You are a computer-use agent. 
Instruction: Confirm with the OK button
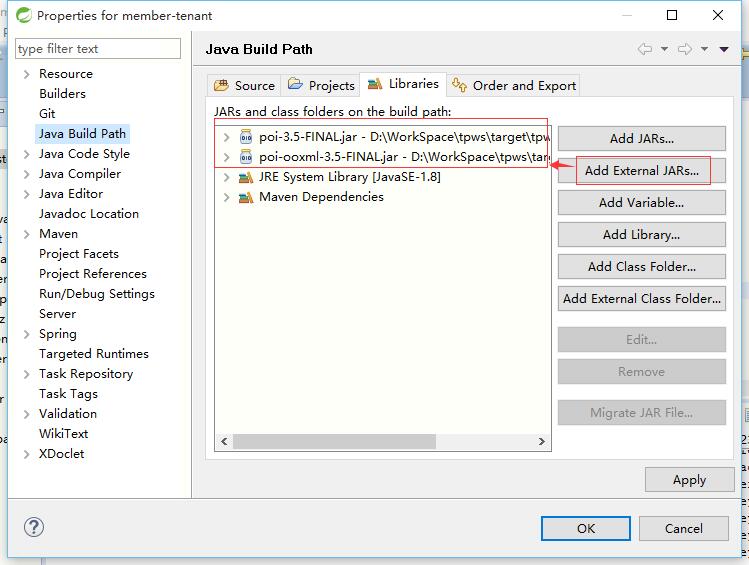586,528
